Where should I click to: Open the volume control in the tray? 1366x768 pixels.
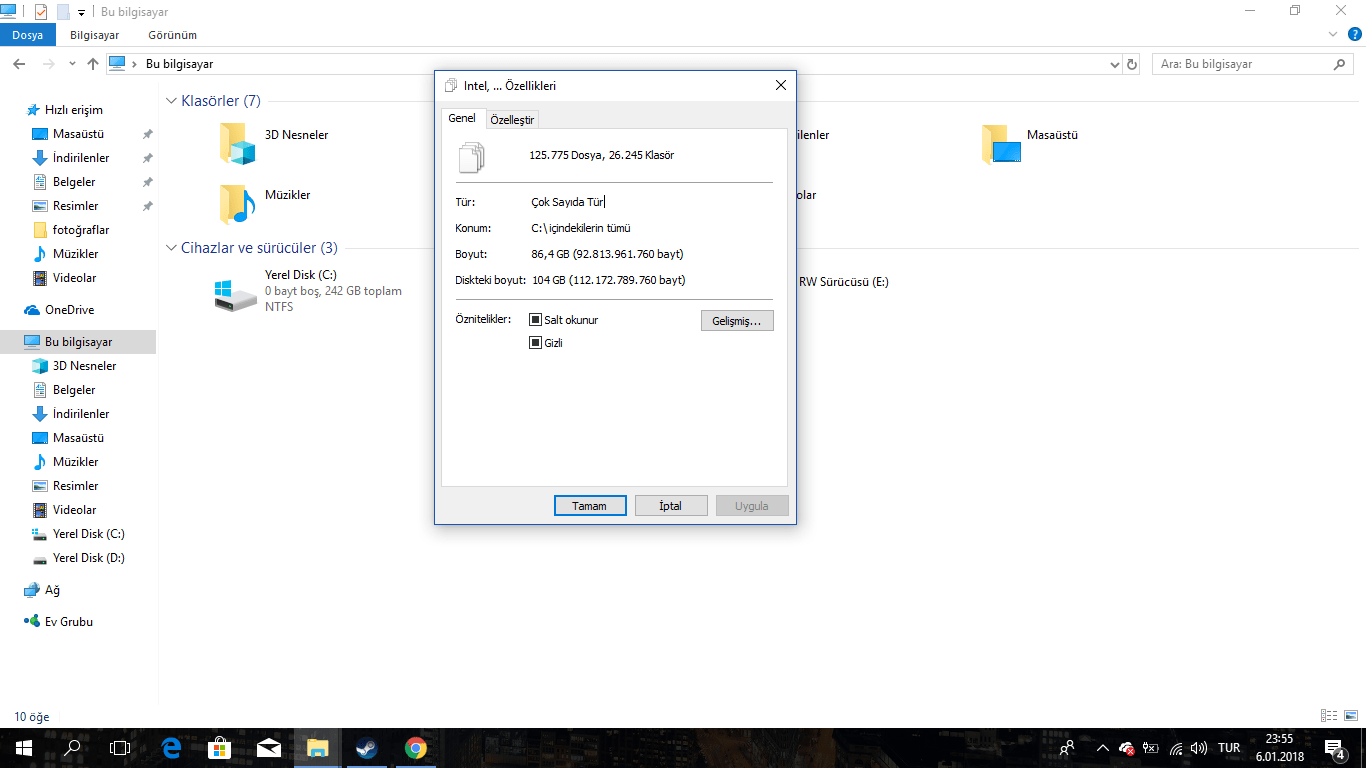click(x=1199, y=748)
